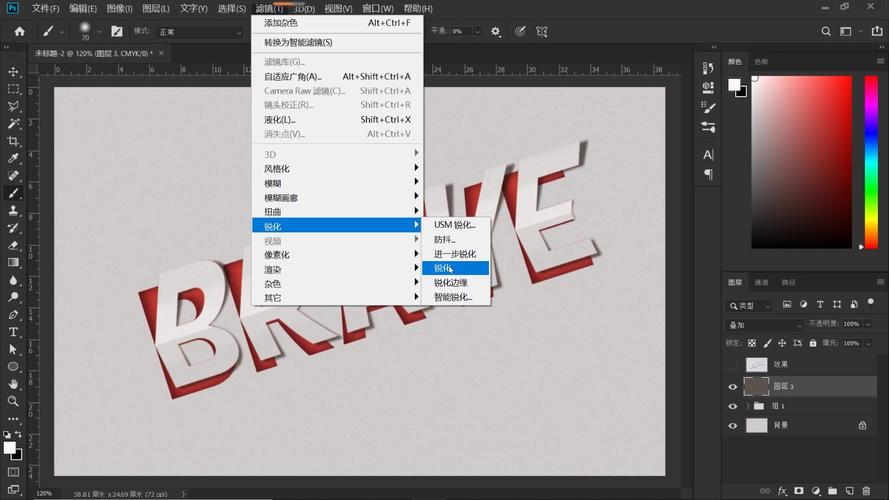Choose 锐化 in the sharpen submenu
The height and width of the screenshot is (500, 889).
455,268
